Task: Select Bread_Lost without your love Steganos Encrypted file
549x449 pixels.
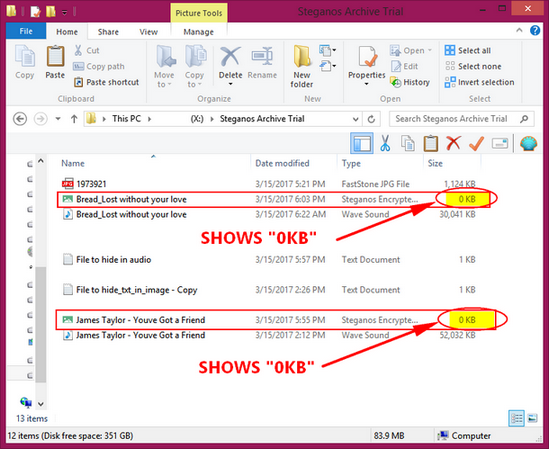Action: tap(269, 199)
